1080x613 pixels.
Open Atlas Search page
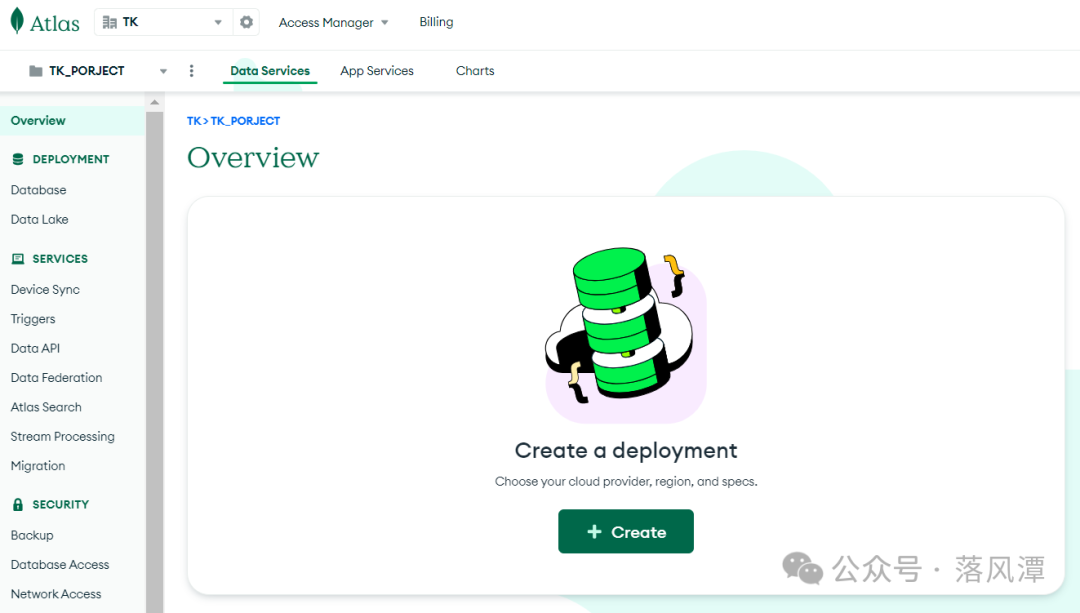click(46, 408)
